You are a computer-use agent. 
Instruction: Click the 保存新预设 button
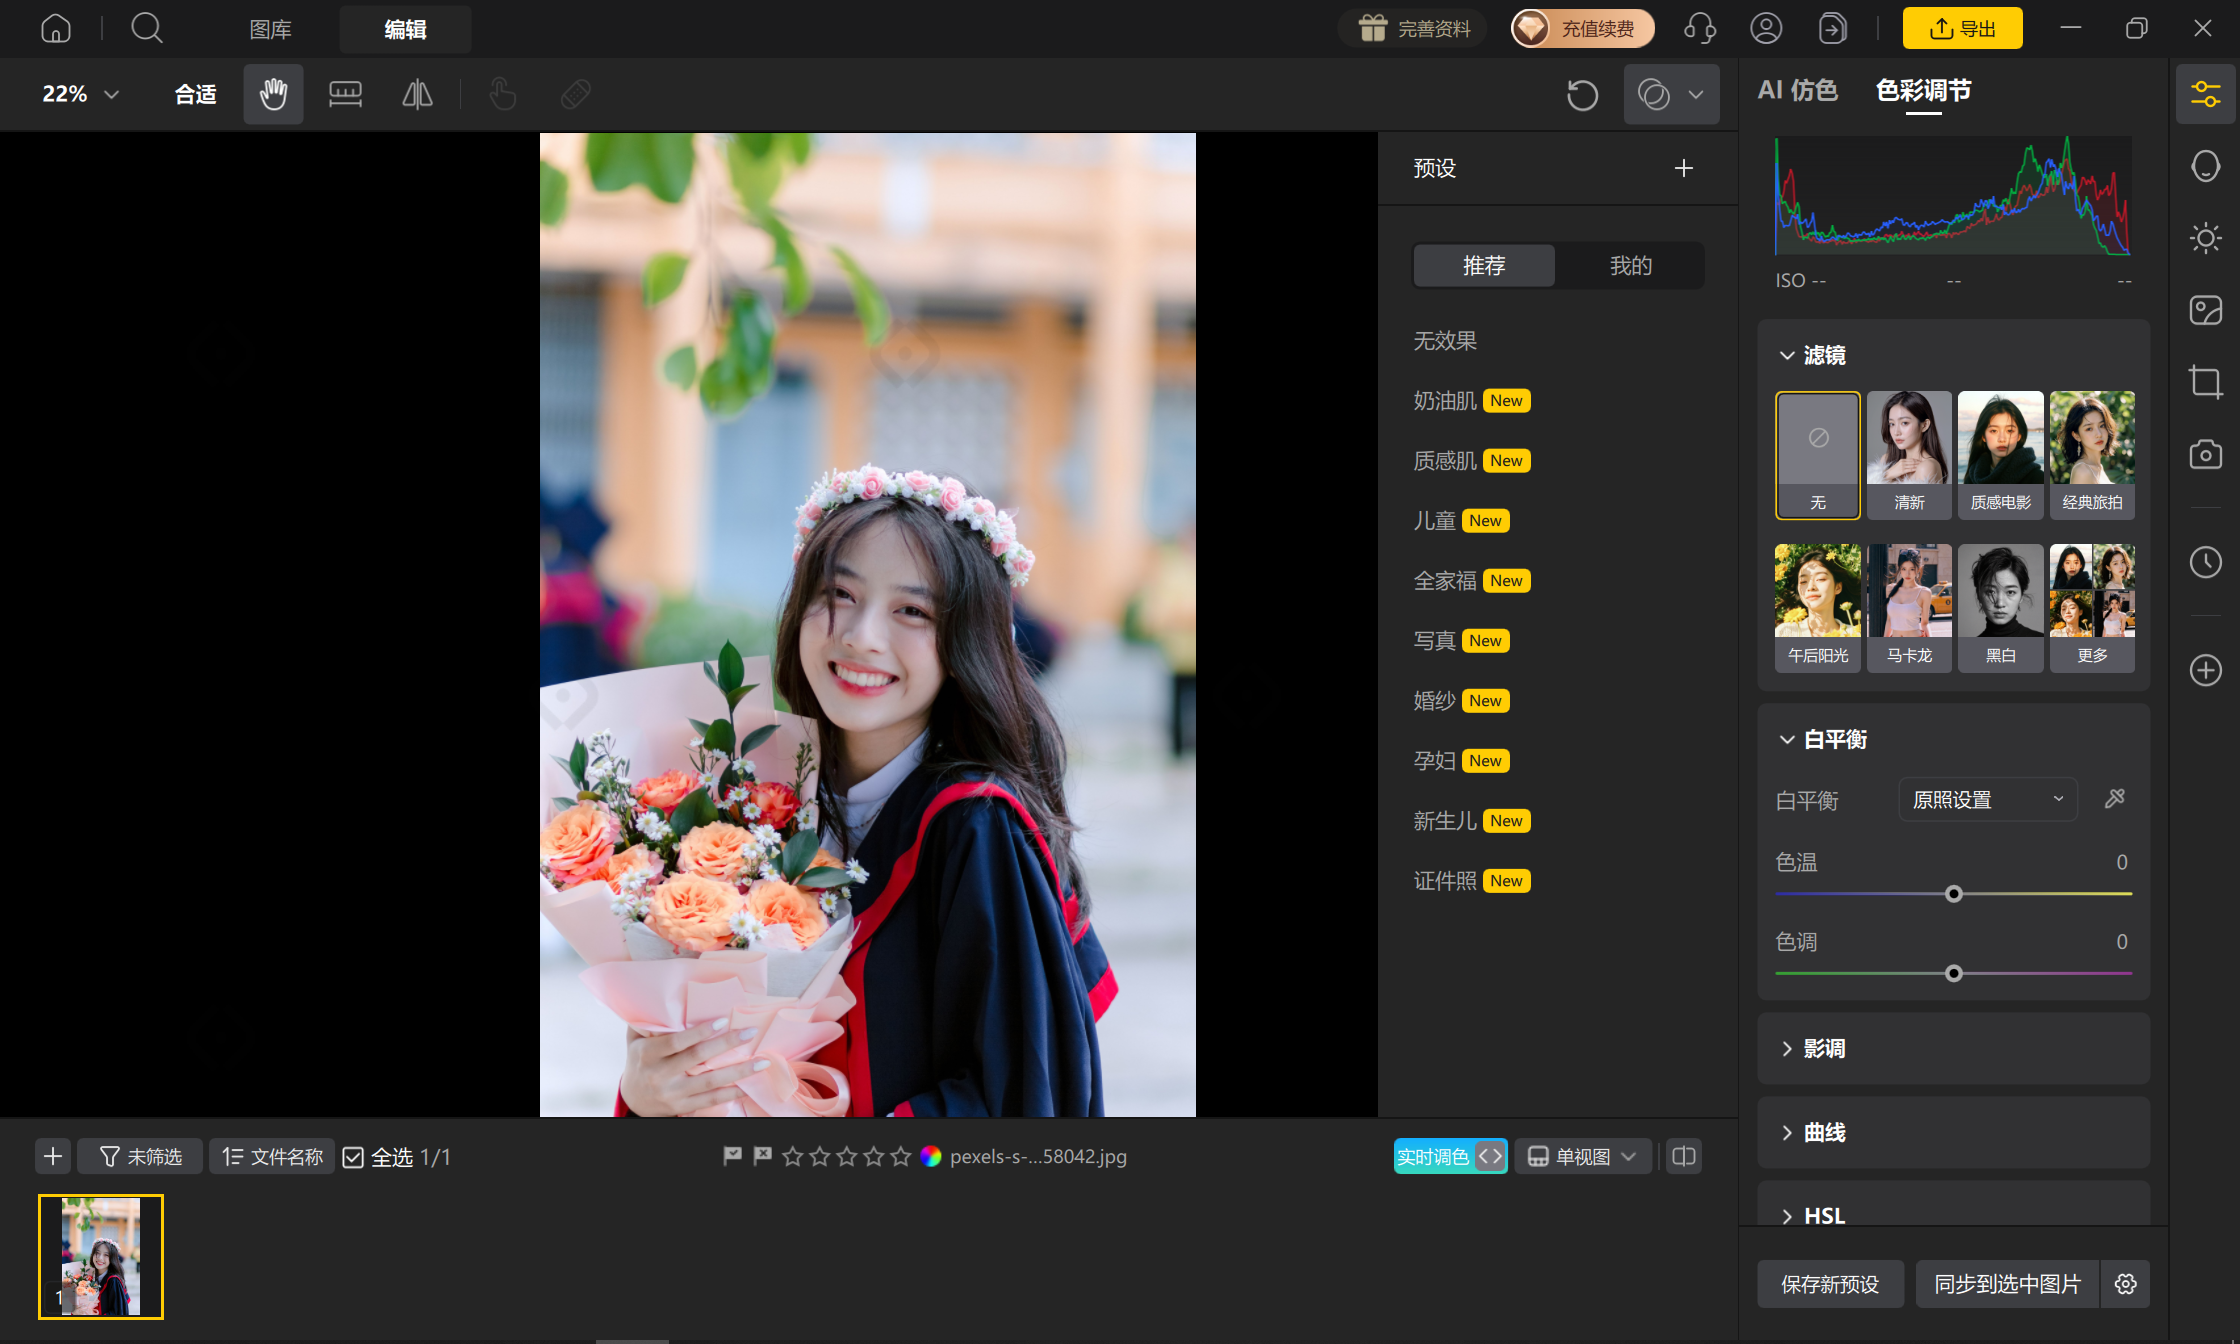[x=1830, y=1284]
